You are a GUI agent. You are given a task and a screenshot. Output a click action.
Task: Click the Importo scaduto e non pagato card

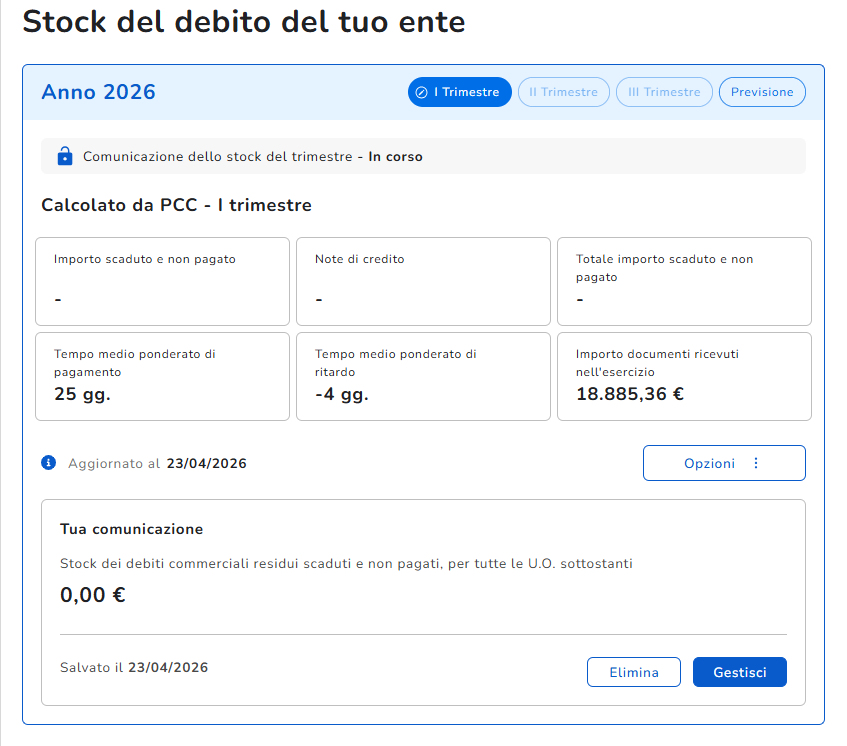coord(163,281)
